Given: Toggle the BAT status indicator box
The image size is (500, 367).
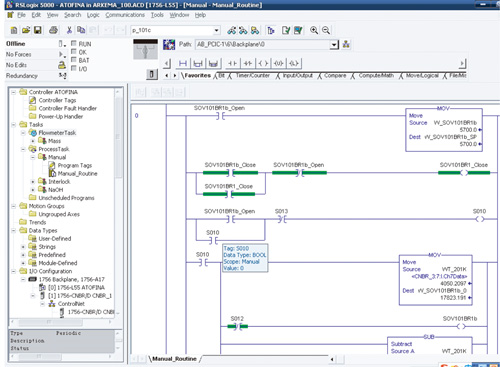Looking at the screenshot, I should pyautogui.click(x=74, y=60).
